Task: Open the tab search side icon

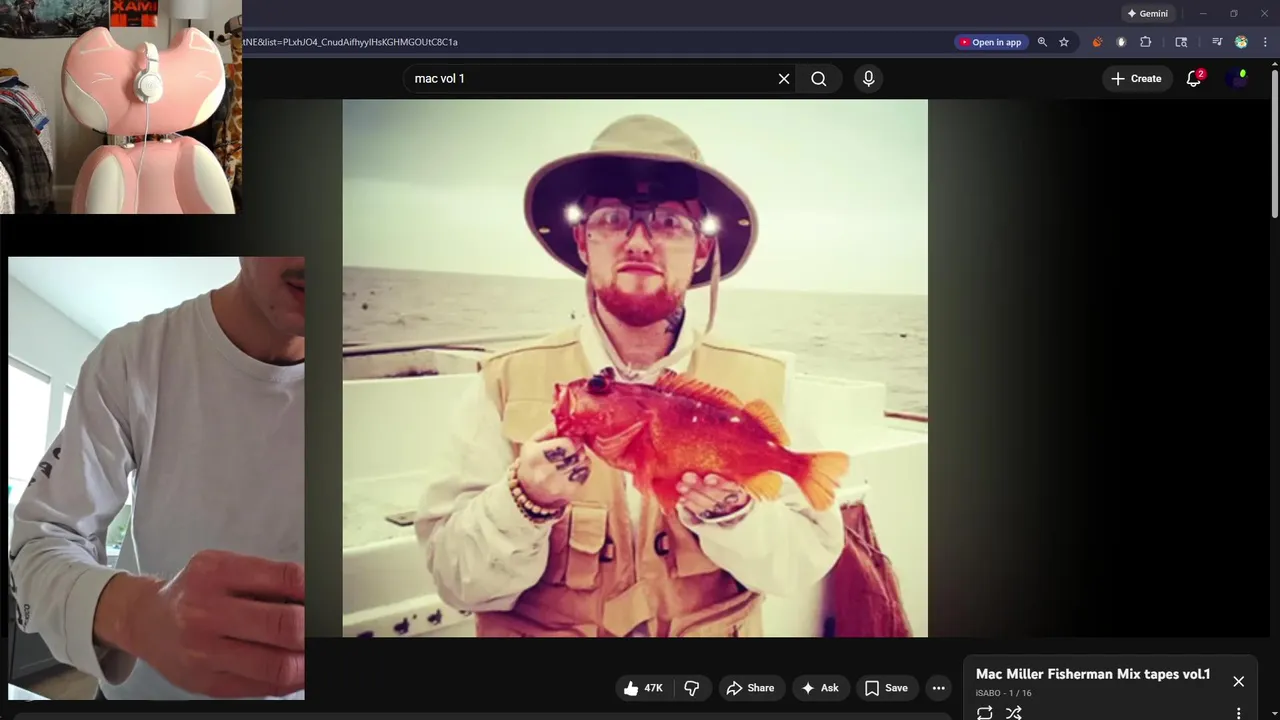Action: tap(1181, 42)
